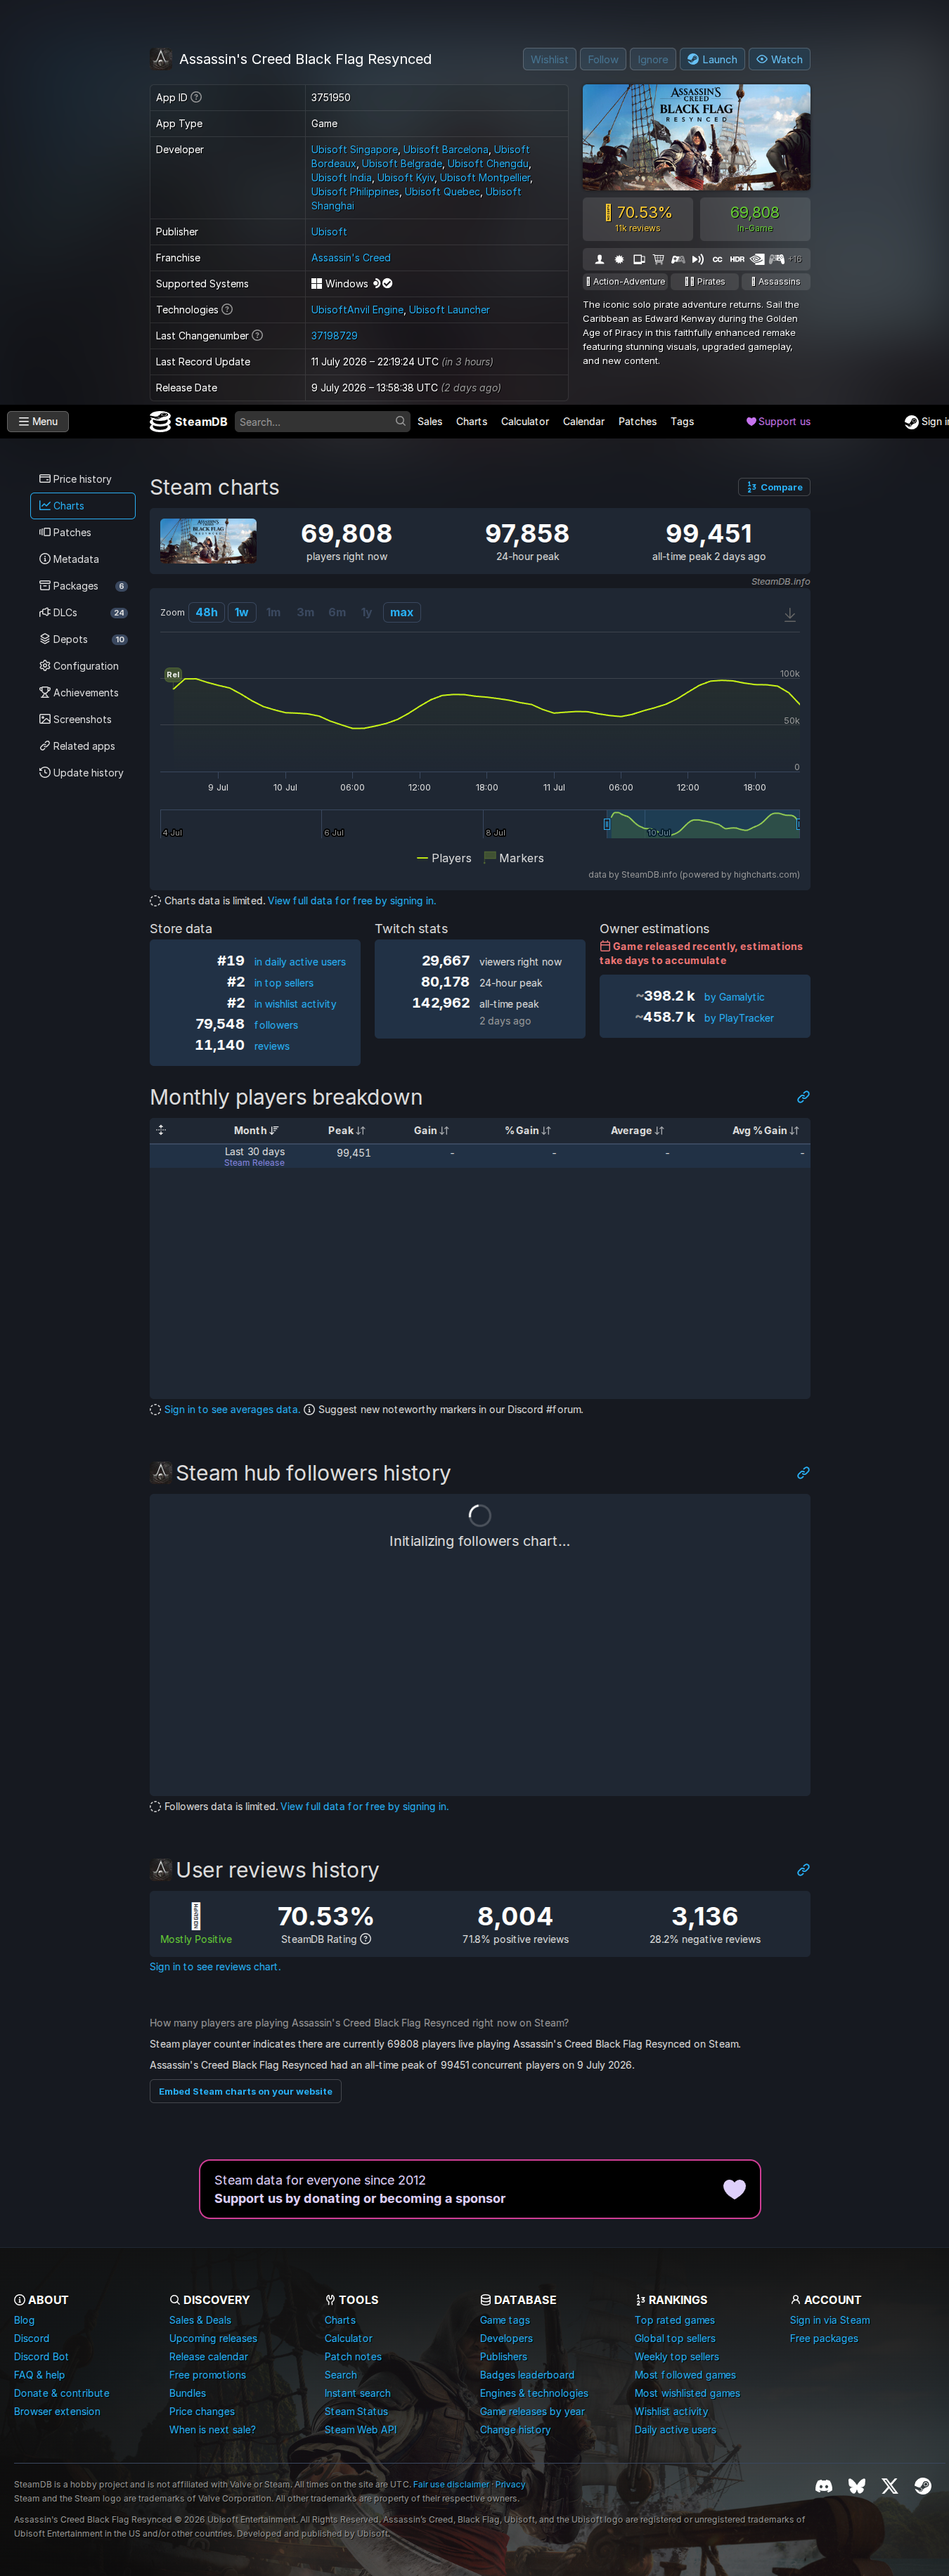Click the left handle of the chart navigator

click(606, 824)
